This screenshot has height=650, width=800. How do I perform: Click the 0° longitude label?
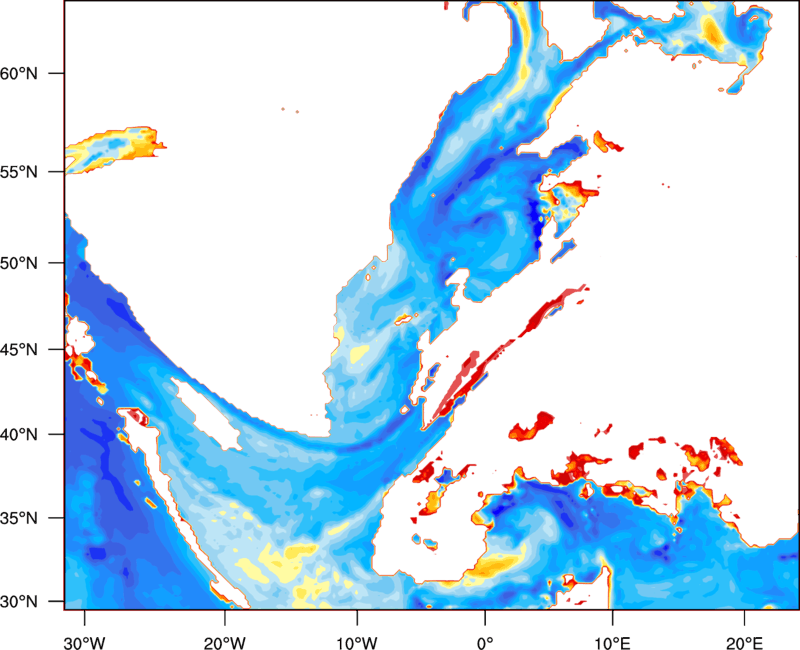pyautogui.click(x=485, y=643)
